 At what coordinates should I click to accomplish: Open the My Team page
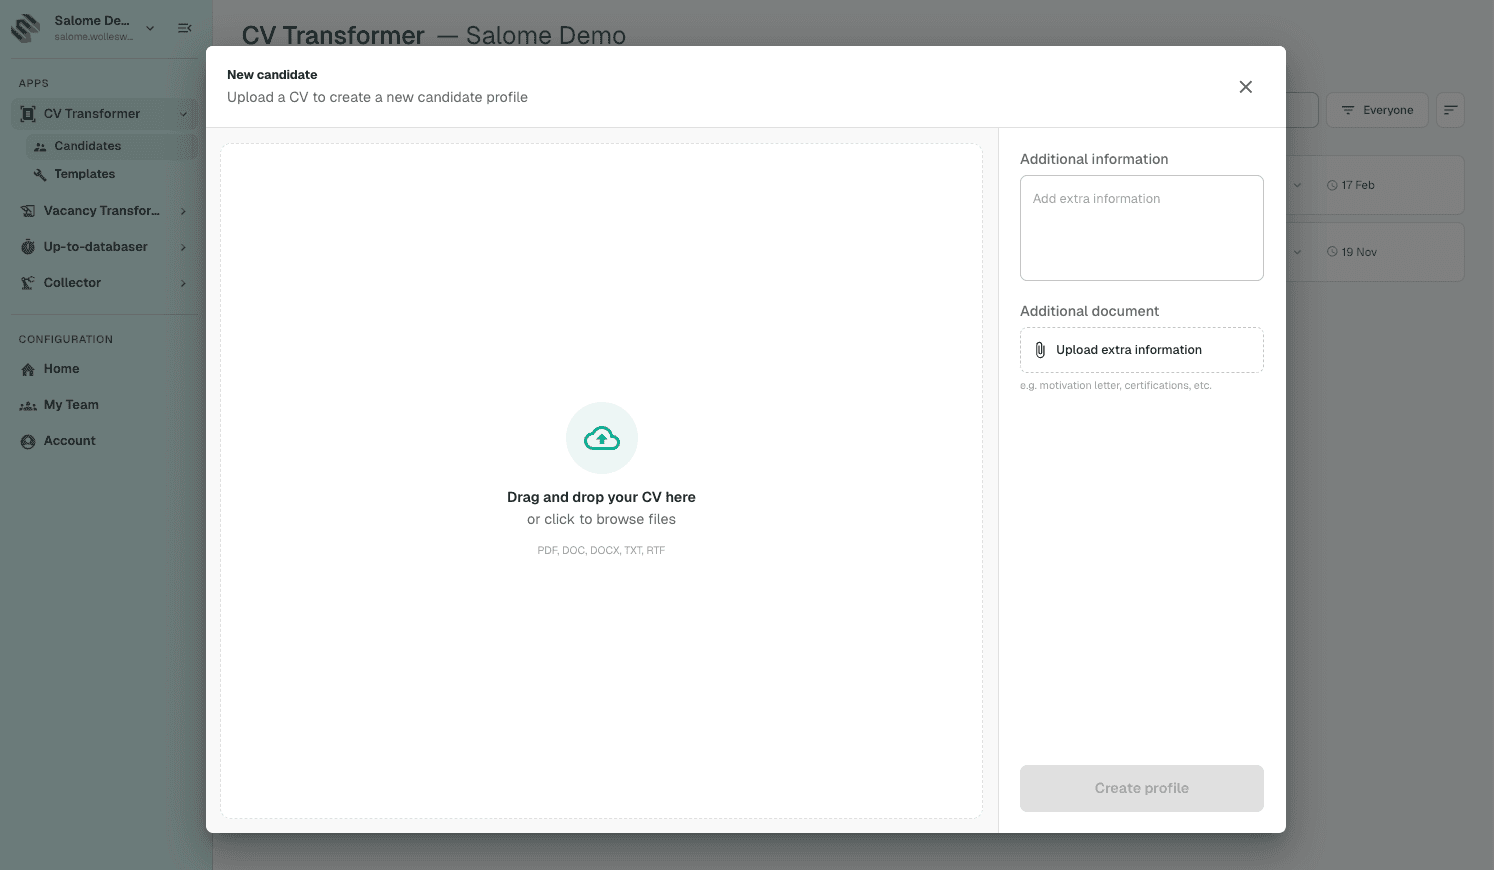(71, 405)
